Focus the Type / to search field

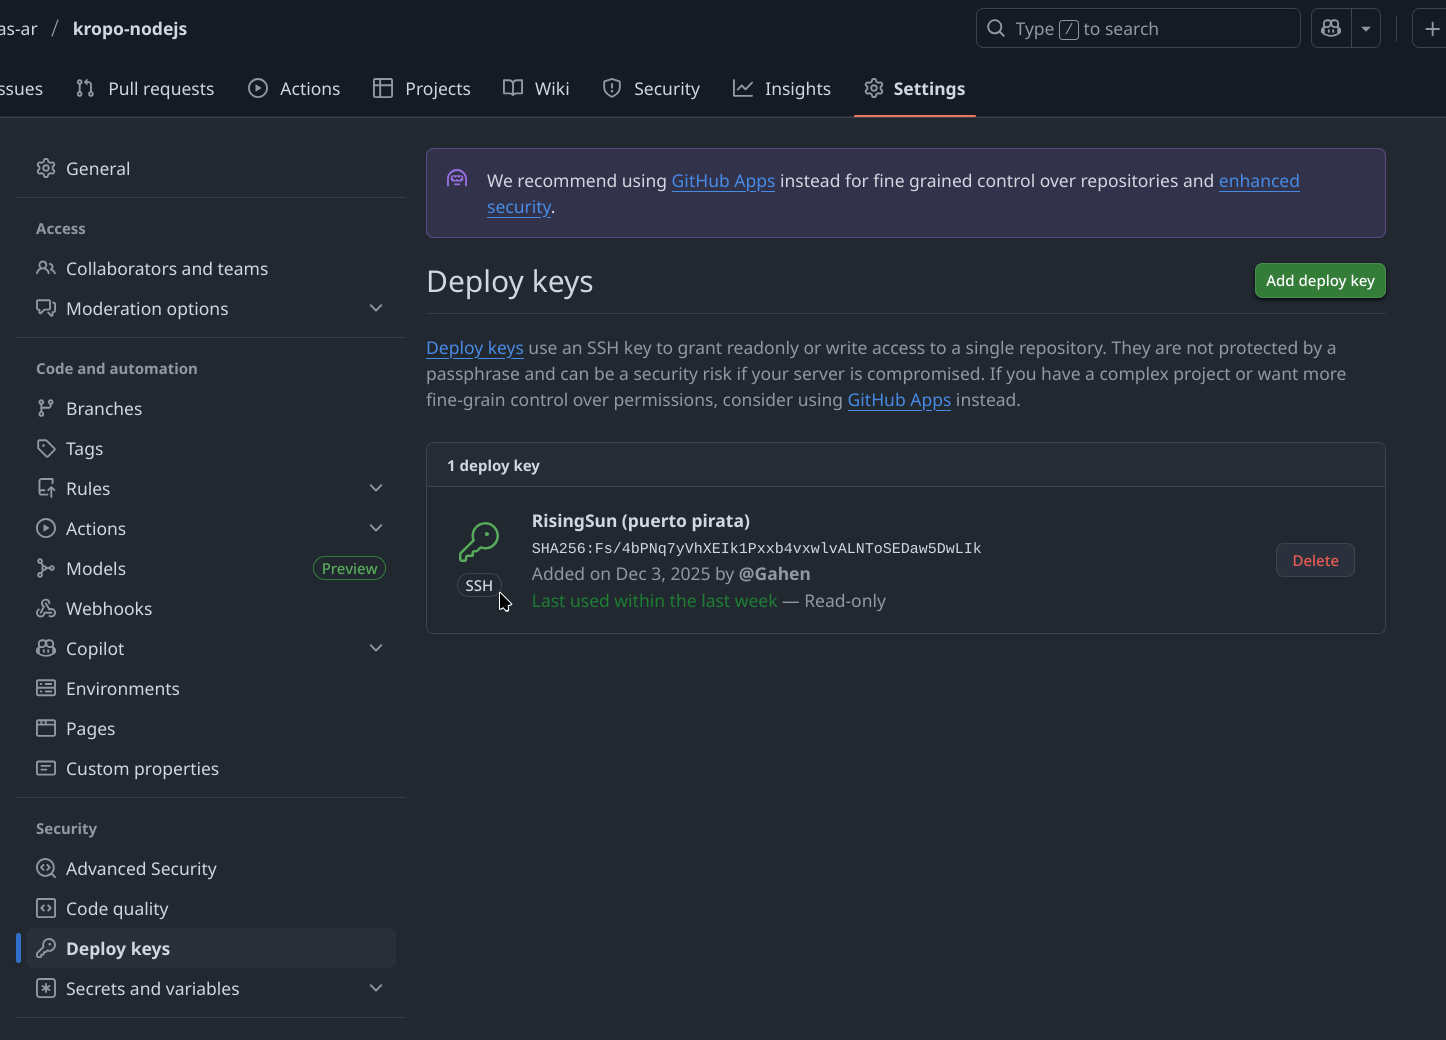[x=1138, y=28]
